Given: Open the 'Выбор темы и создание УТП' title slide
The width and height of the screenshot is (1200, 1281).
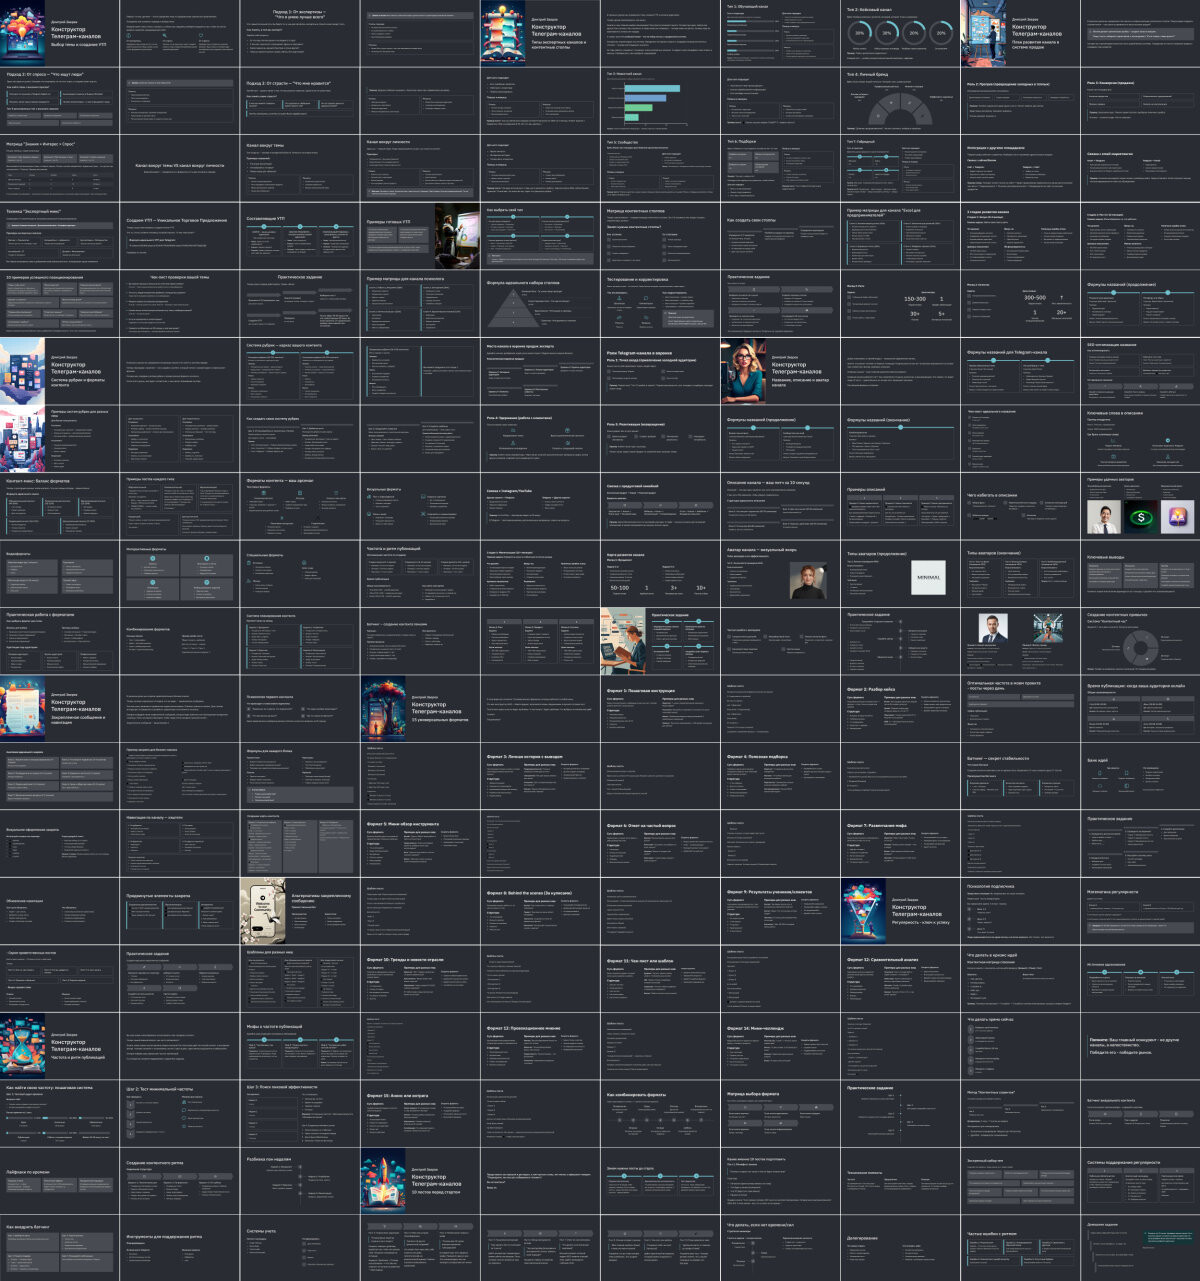Looking at the screenshot, I should (x=60, y=33).
